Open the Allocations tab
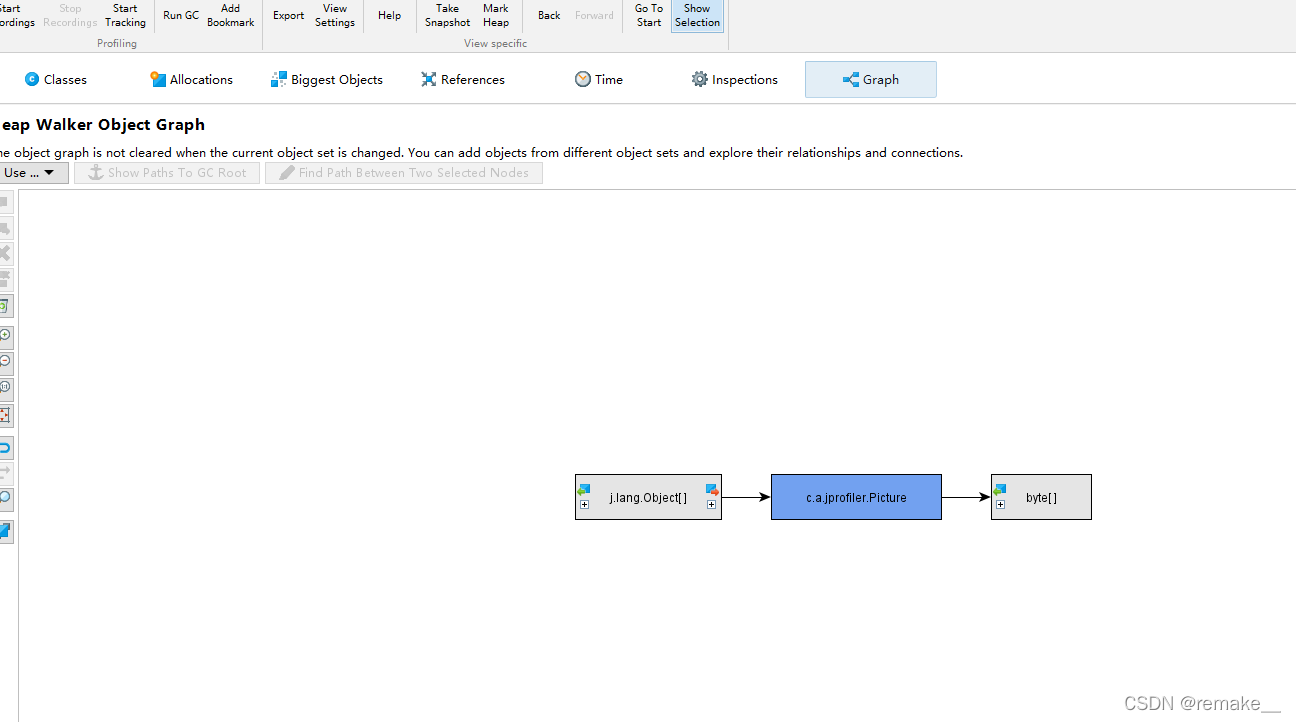 (191, 79)
